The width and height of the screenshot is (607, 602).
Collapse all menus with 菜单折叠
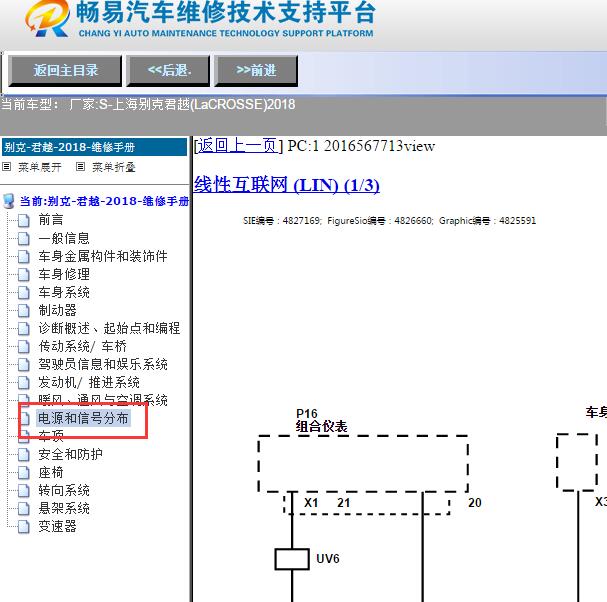pos(114,167)
